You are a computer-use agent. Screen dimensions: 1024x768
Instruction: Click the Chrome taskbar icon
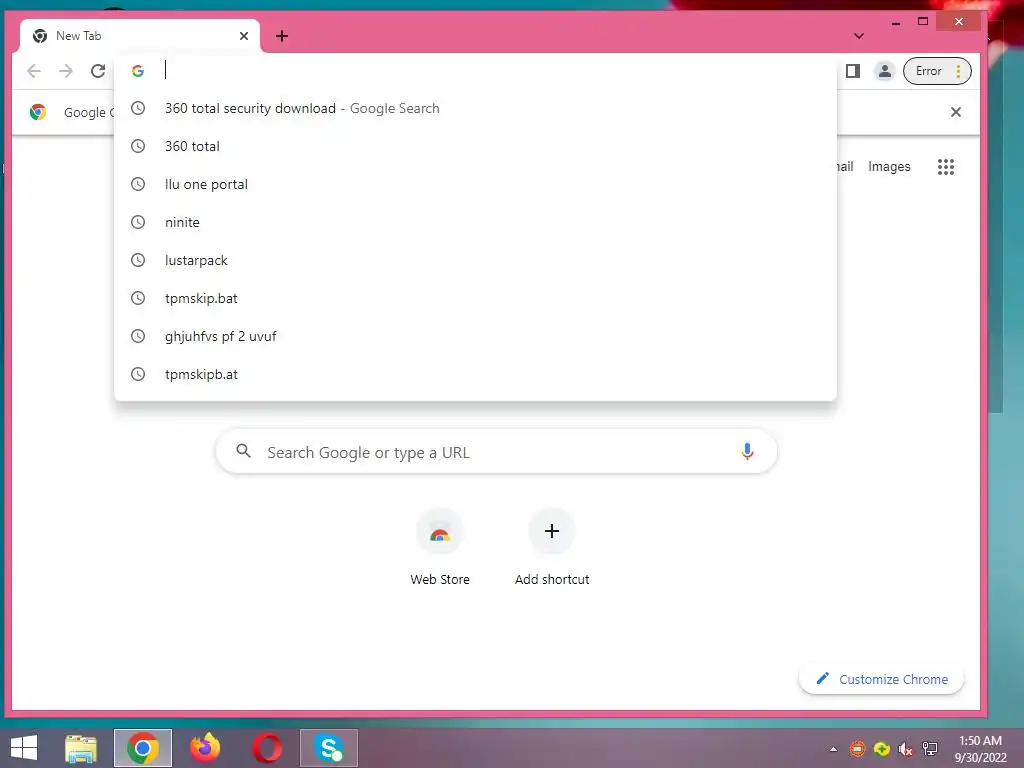[x=143, y=748]
